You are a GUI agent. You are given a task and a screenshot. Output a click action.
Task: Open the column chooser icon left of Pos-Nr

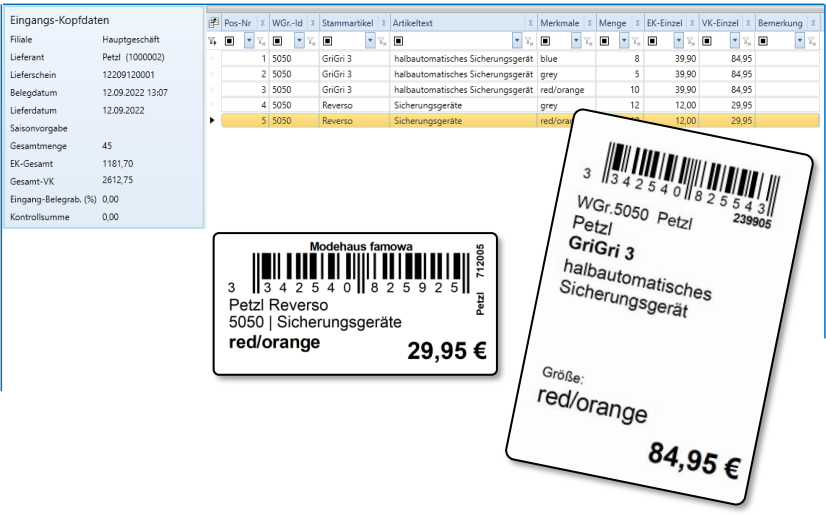213,23
